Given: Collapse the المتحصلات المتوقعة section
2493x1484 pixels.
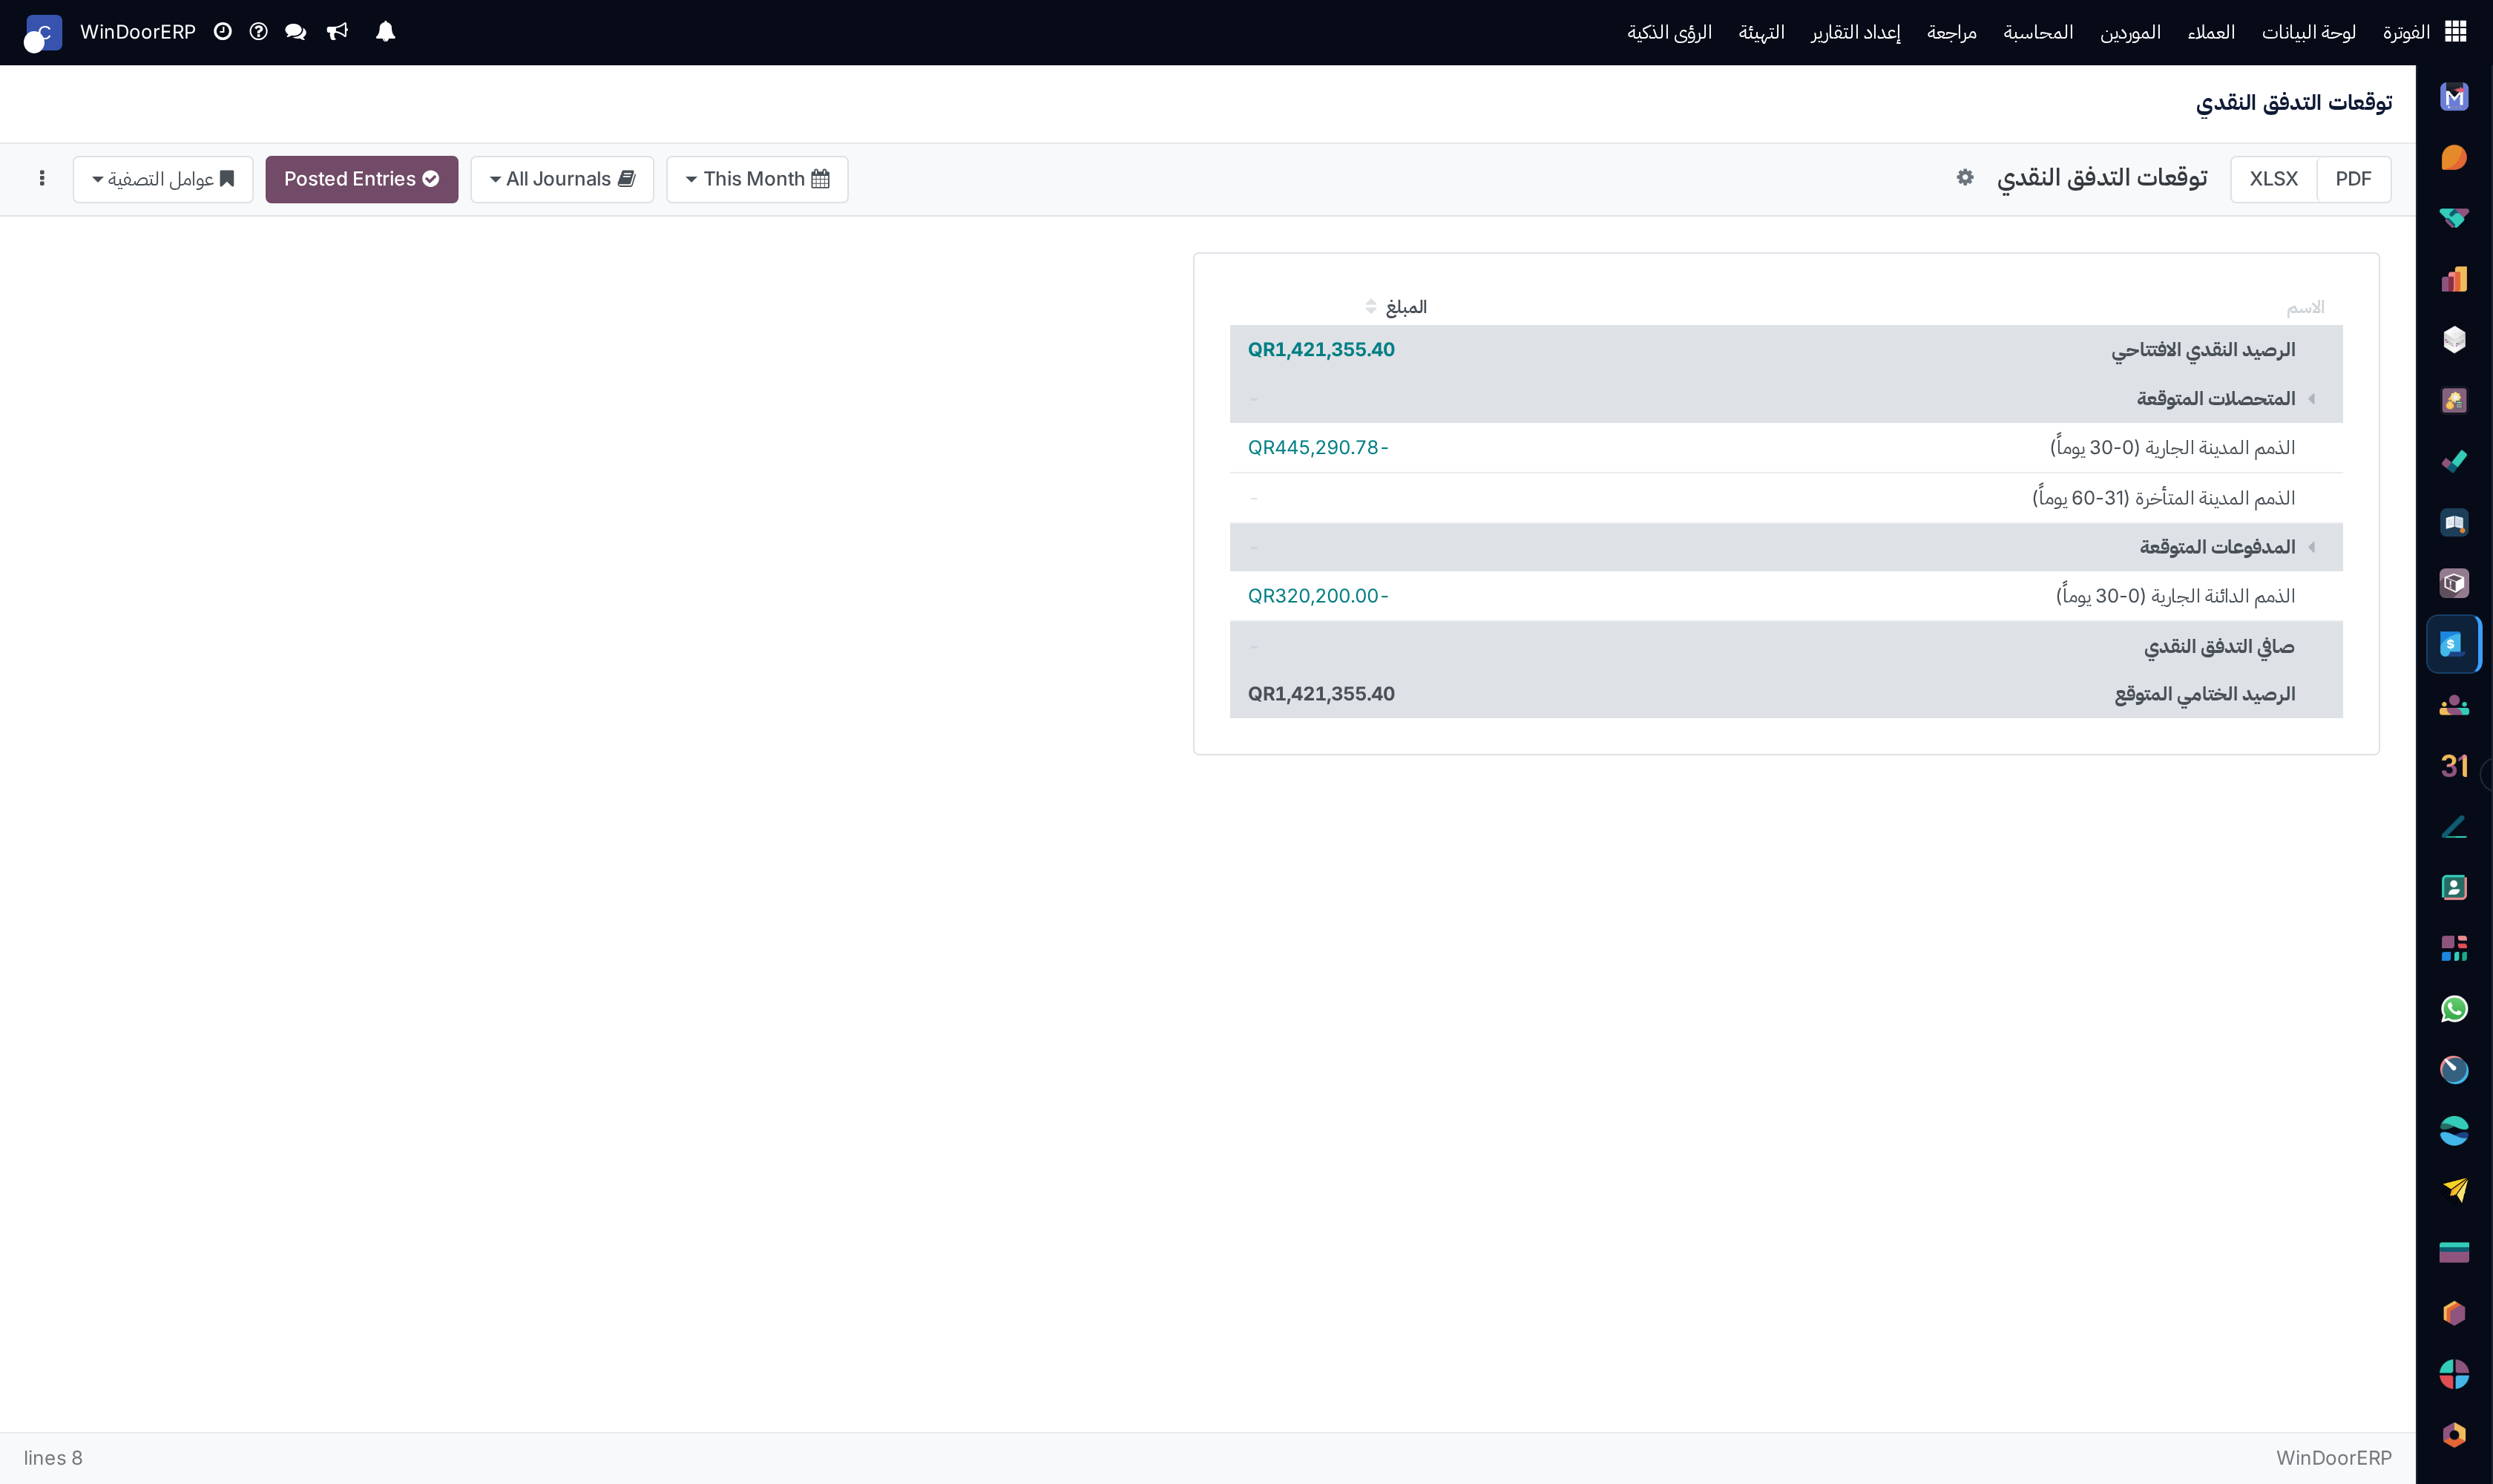Looking at the screenshot, I should (x=2311, y=399).
